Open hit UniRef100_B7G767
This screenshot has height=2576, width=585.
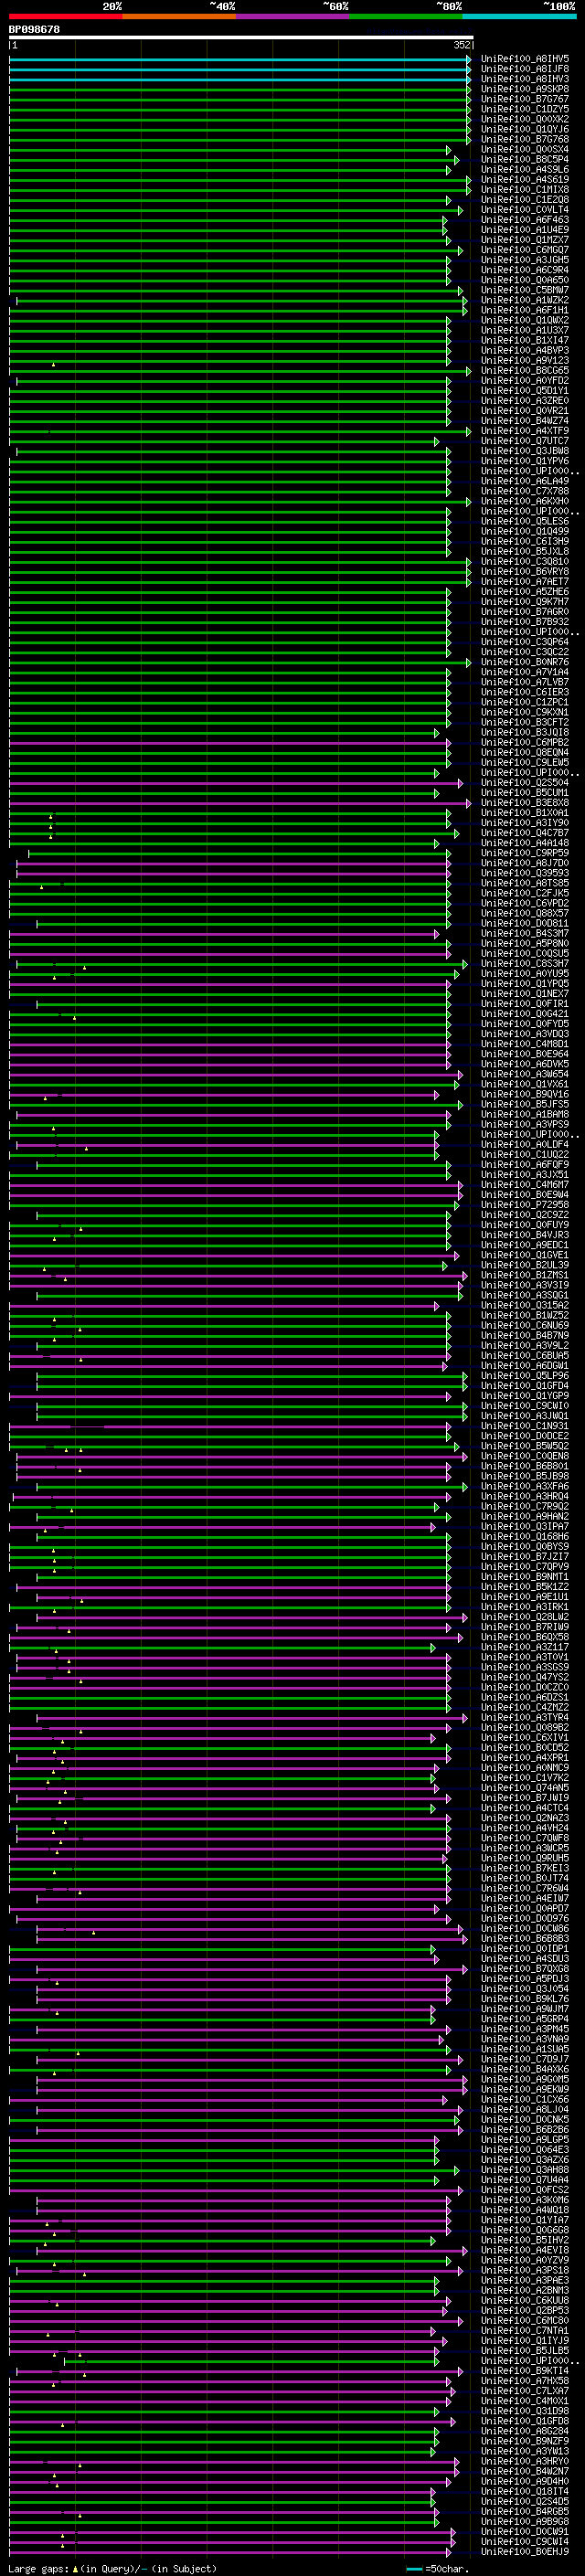click(x=525, y=99)
